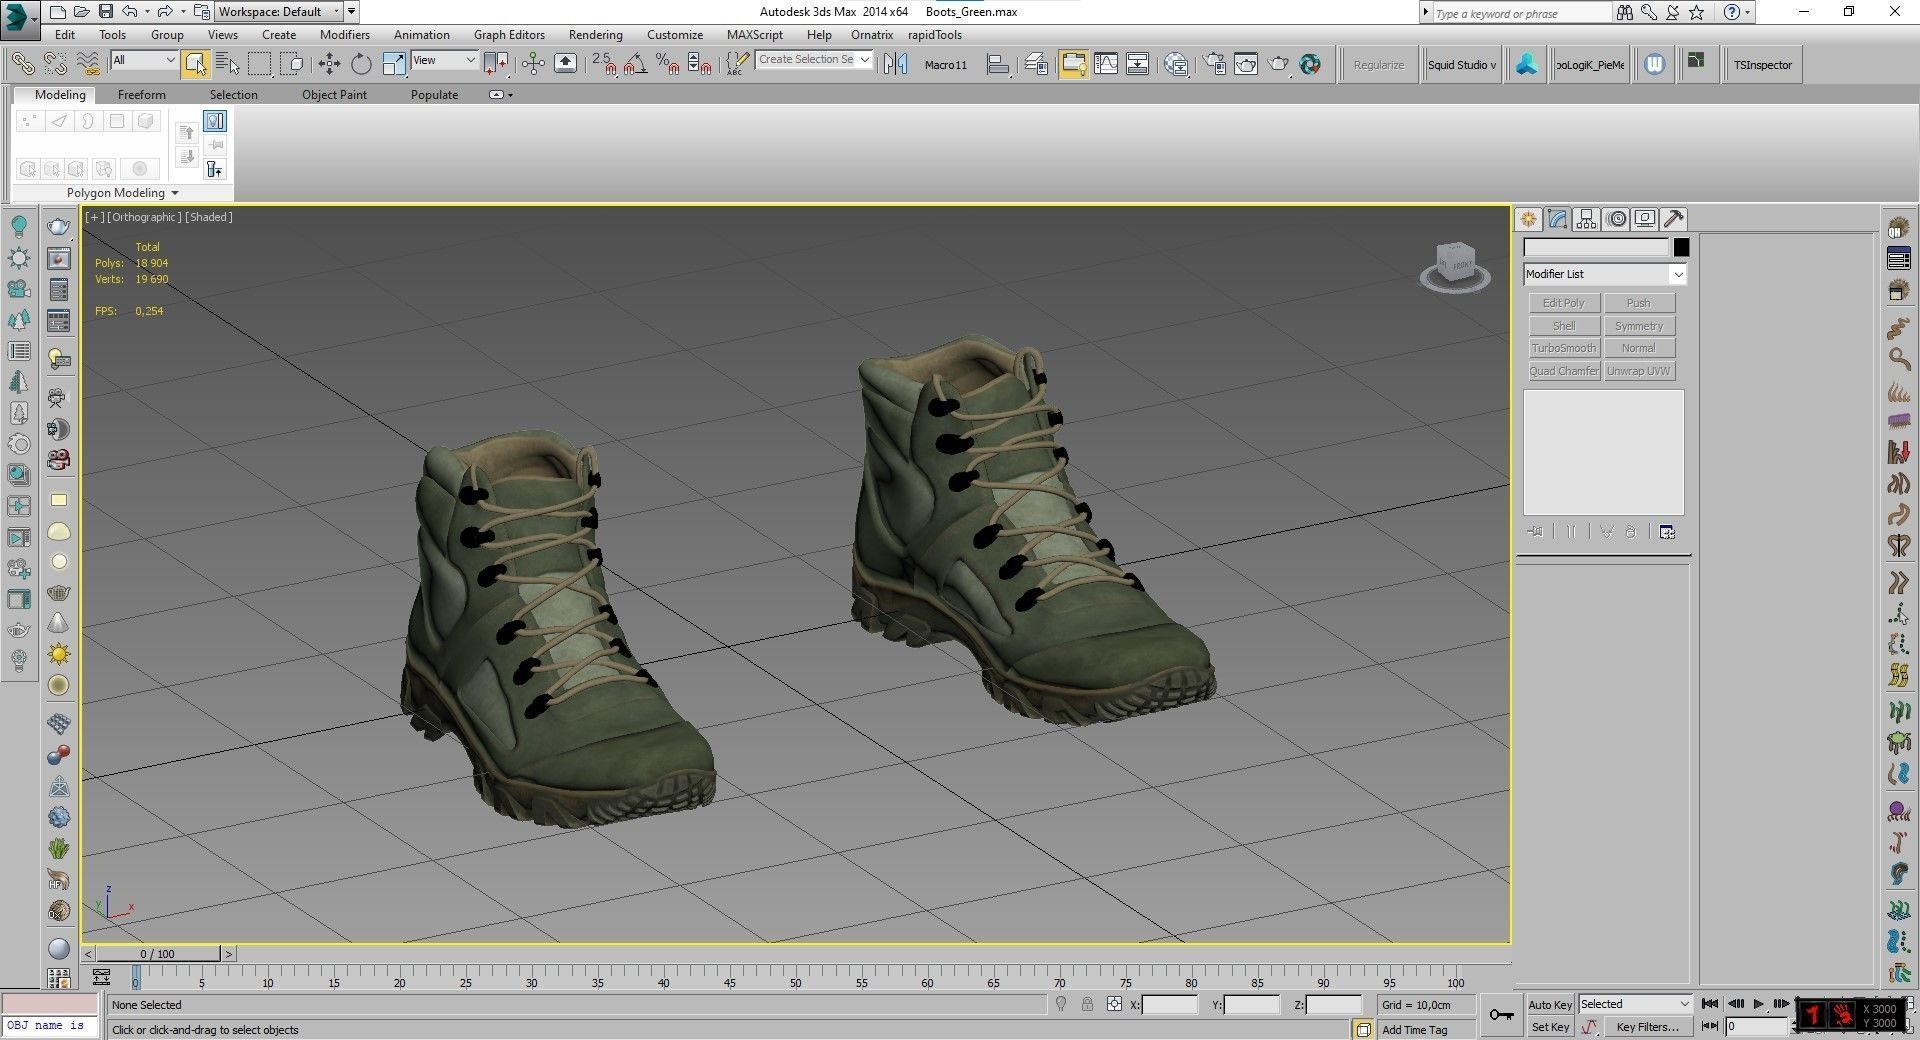
Task: Open the Workspace: Default dropdown
Action: point(279,12)
